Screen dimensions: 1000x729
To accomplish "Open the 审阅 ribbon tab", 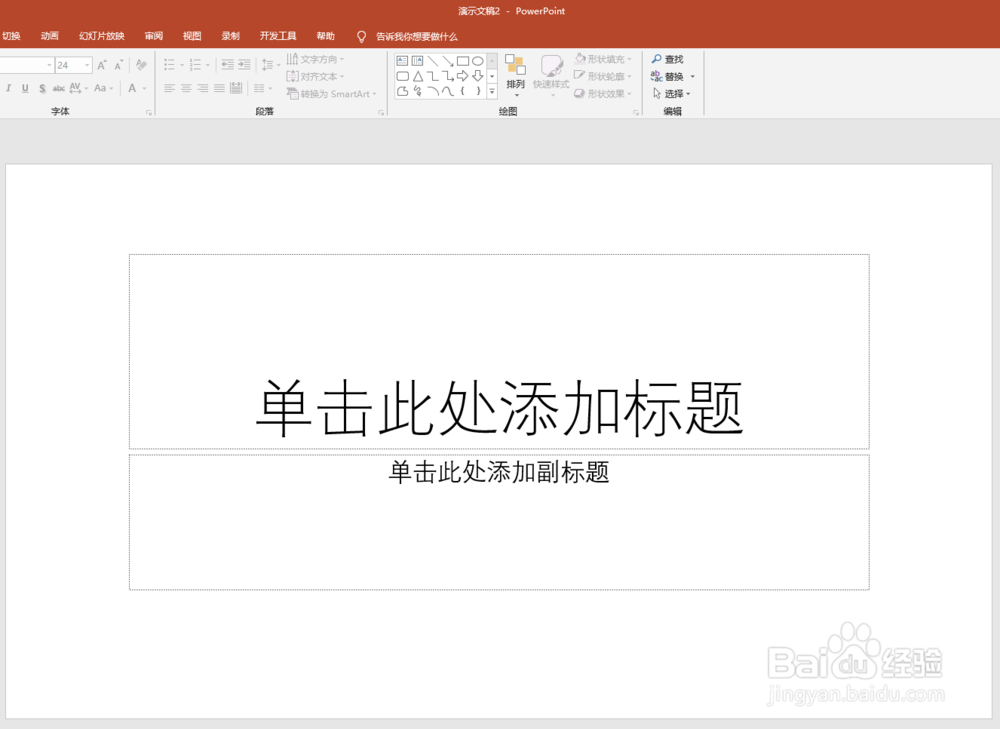I will pos(152,35).
